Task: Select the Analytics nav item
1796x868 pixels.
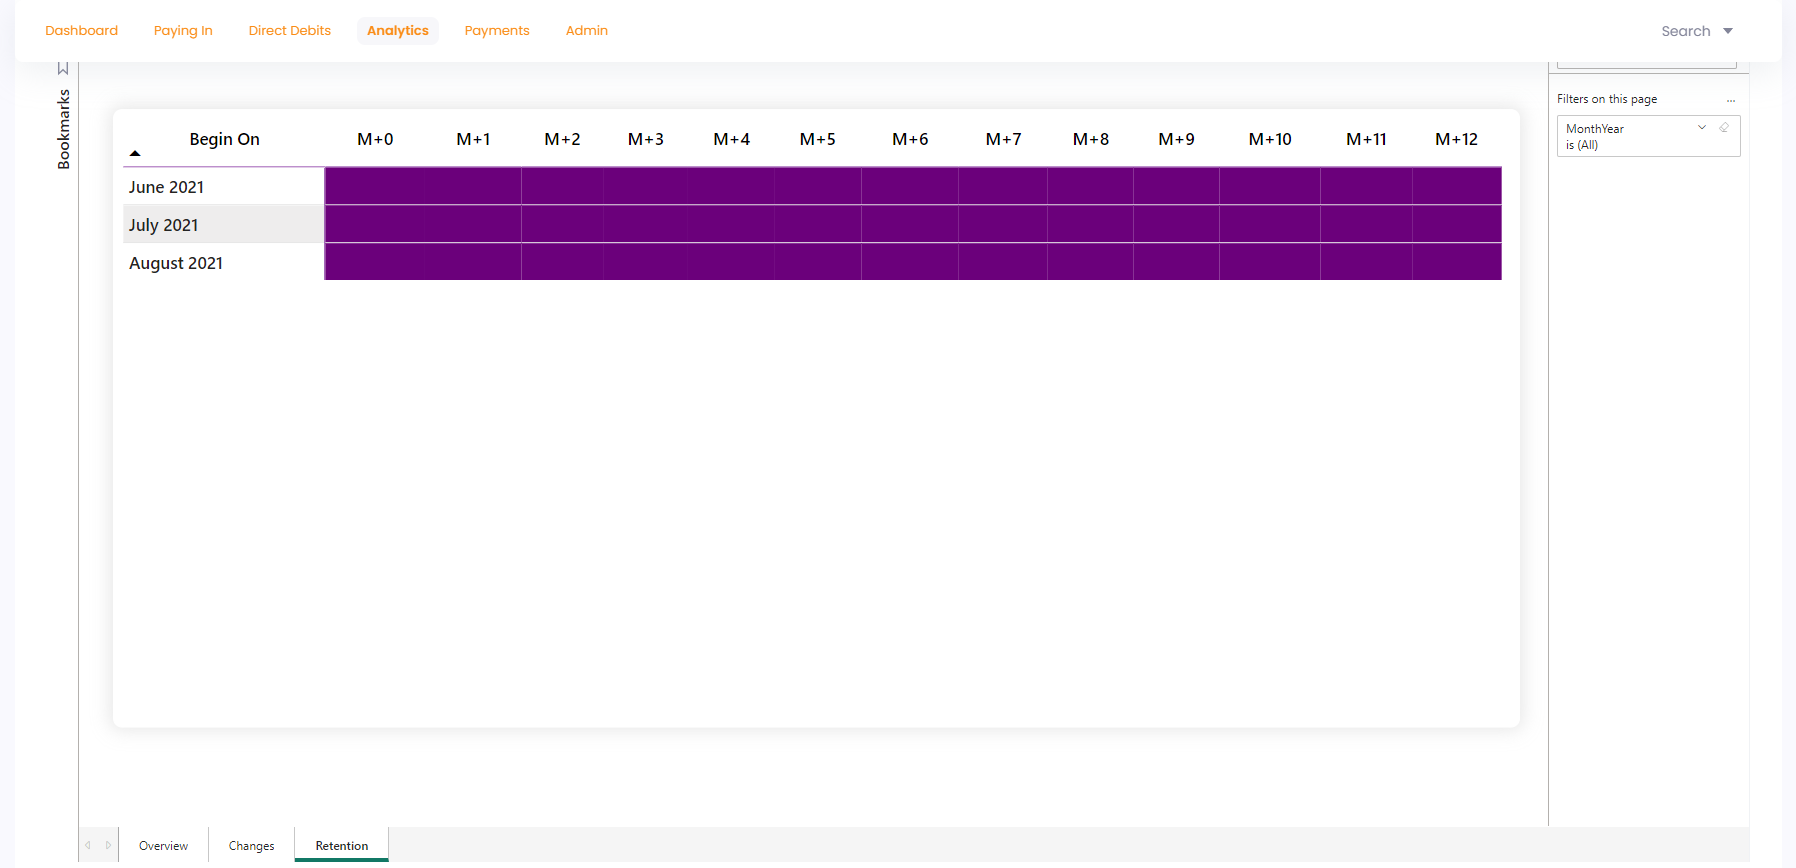Action: pyautogui.click(x=398, y=31)
